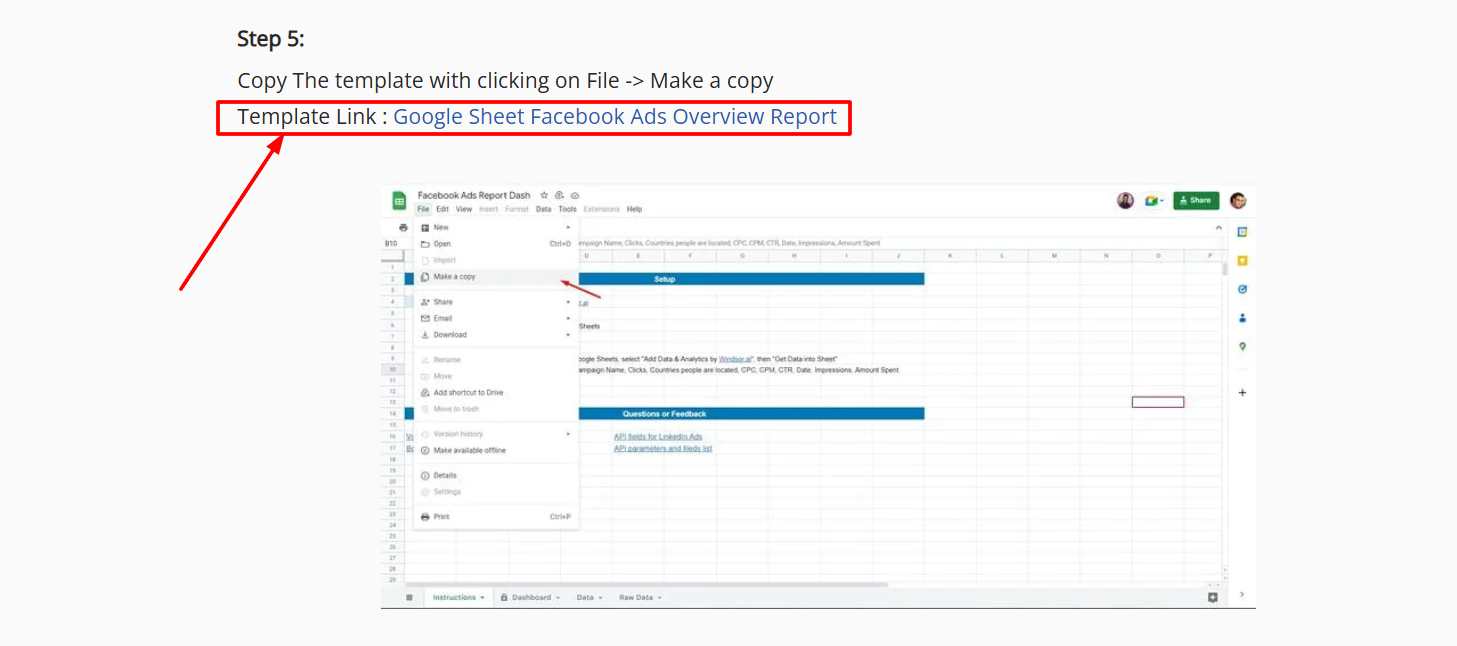Expand the New submenu in File menu
This screenshot has height=646, width=1457.
pos(496,227)
